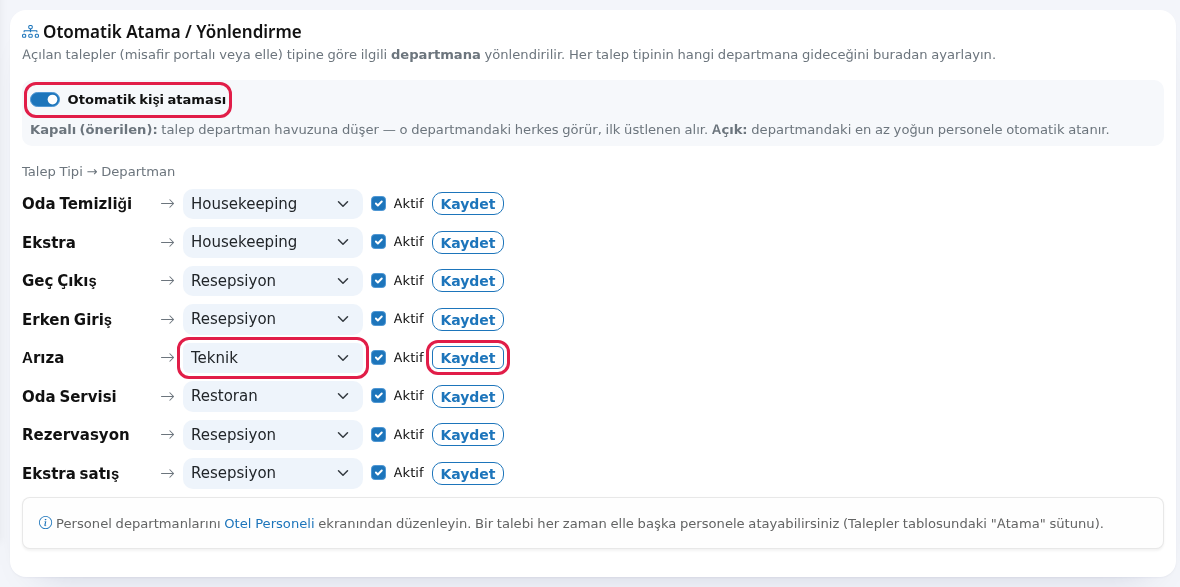Open department dropdown for Ekstra satış
The height and width of the screenshot is (587, 1180).
pos(272,473)
